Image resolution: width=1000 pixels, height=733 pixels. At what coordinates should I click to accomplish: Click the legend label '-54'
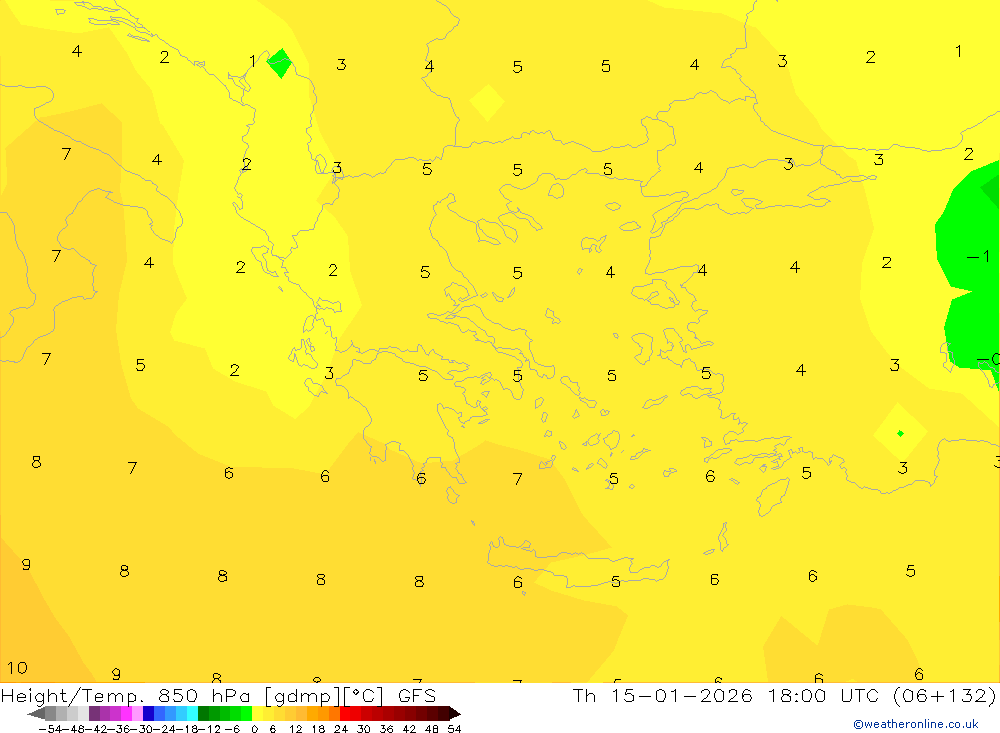tap(50, 729)
